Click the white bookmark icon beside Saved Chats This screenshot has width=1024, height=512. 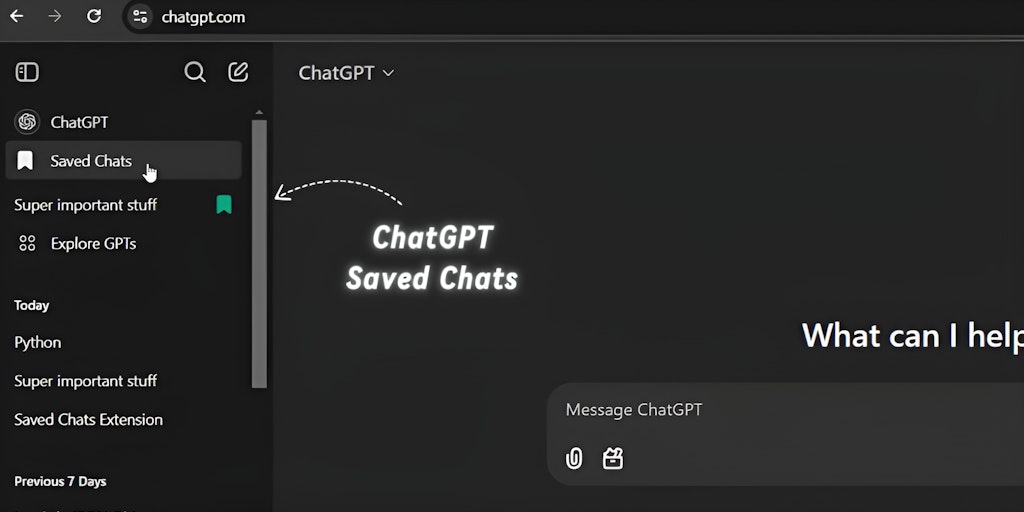(x=25, y=161)
